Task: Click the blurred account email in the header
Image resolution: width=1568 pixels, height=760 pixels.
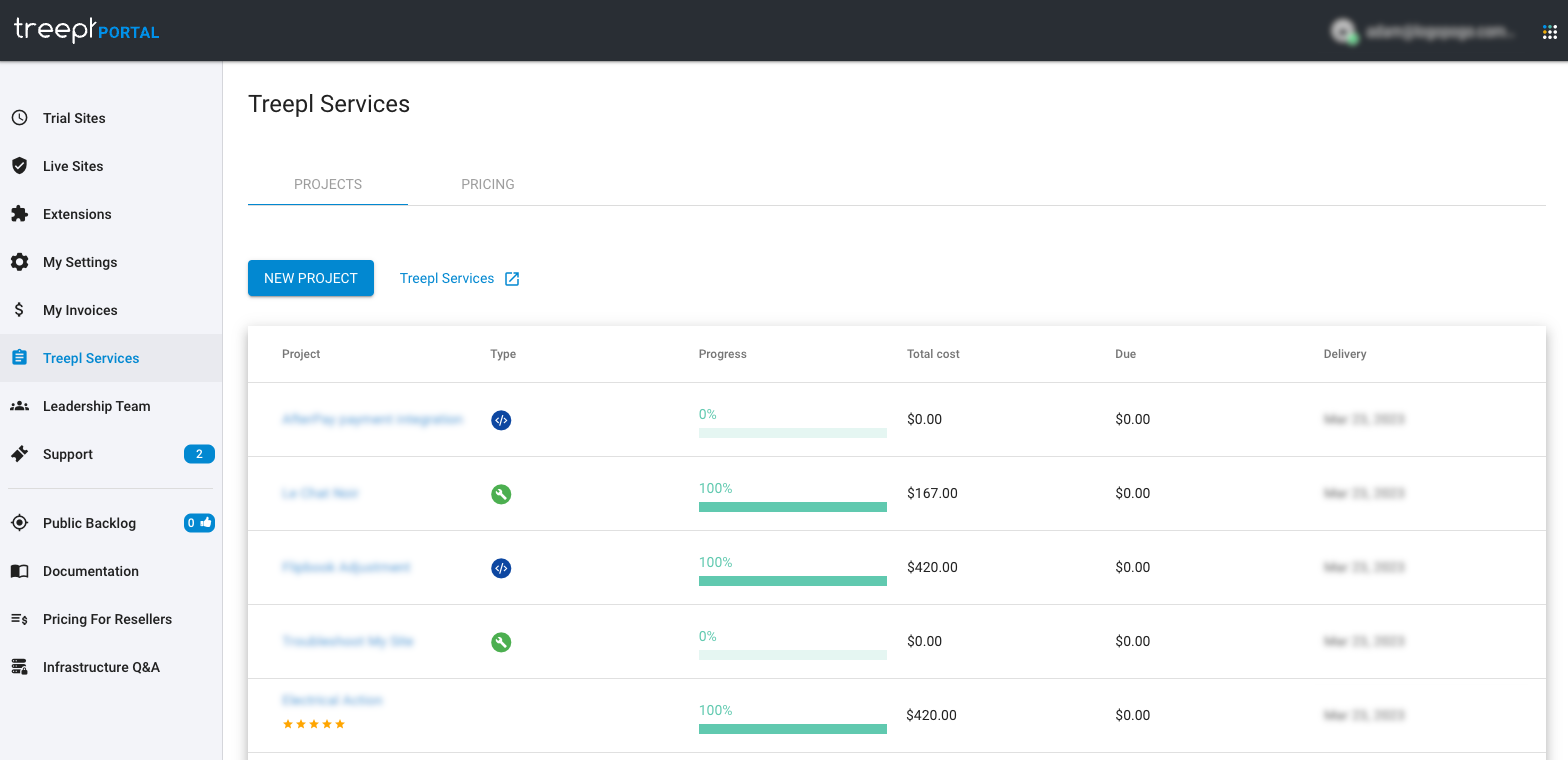Action: tap(1441, 32)
